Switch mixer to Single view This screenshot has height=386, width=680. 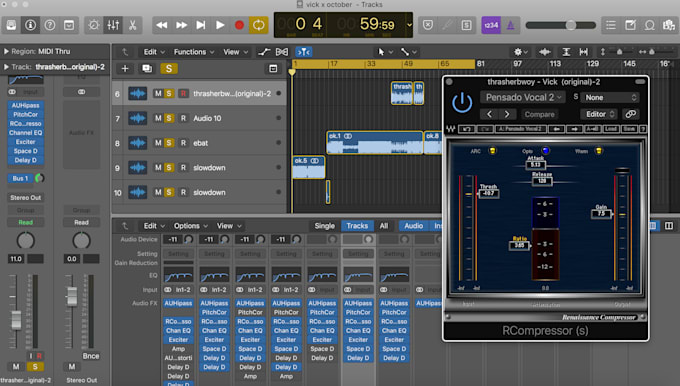click(x=324, y=226)
